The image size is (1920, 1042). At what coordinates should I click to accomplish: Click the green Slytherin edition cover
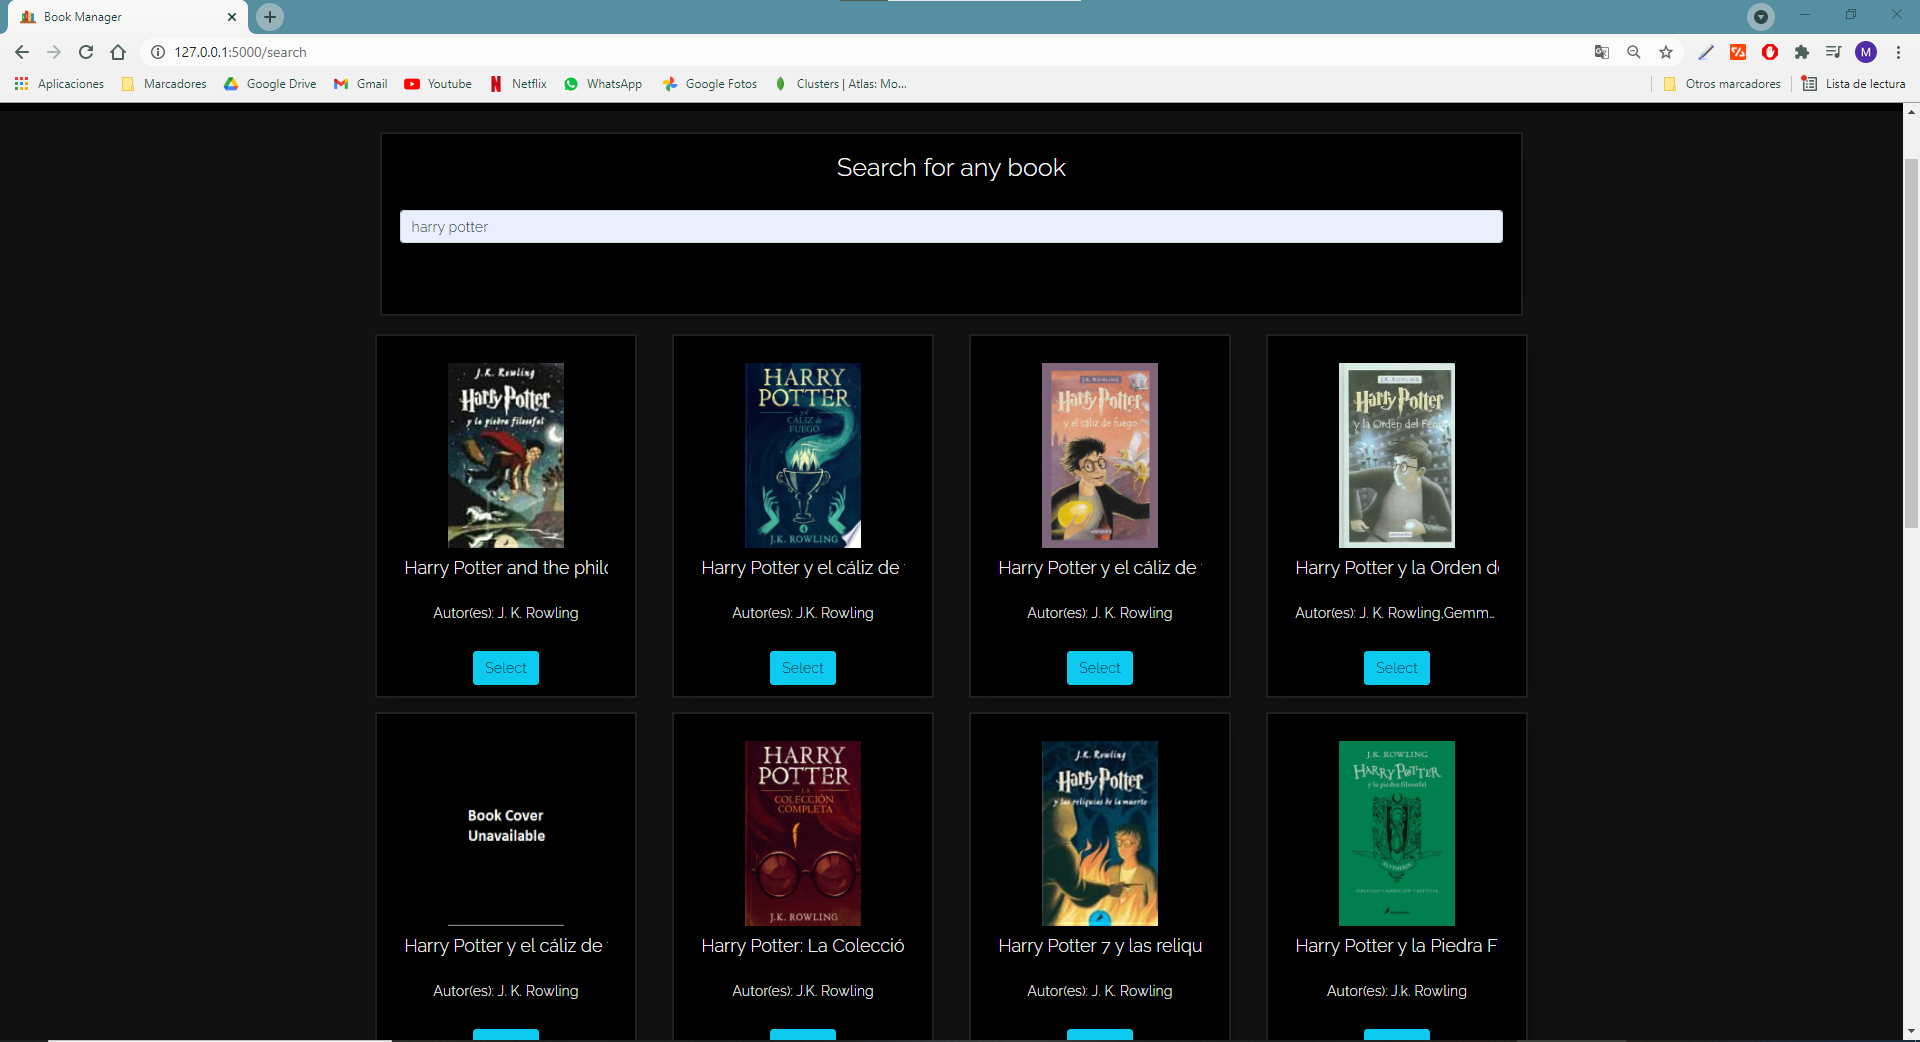pyautogui.click(x=1397, y=833)
